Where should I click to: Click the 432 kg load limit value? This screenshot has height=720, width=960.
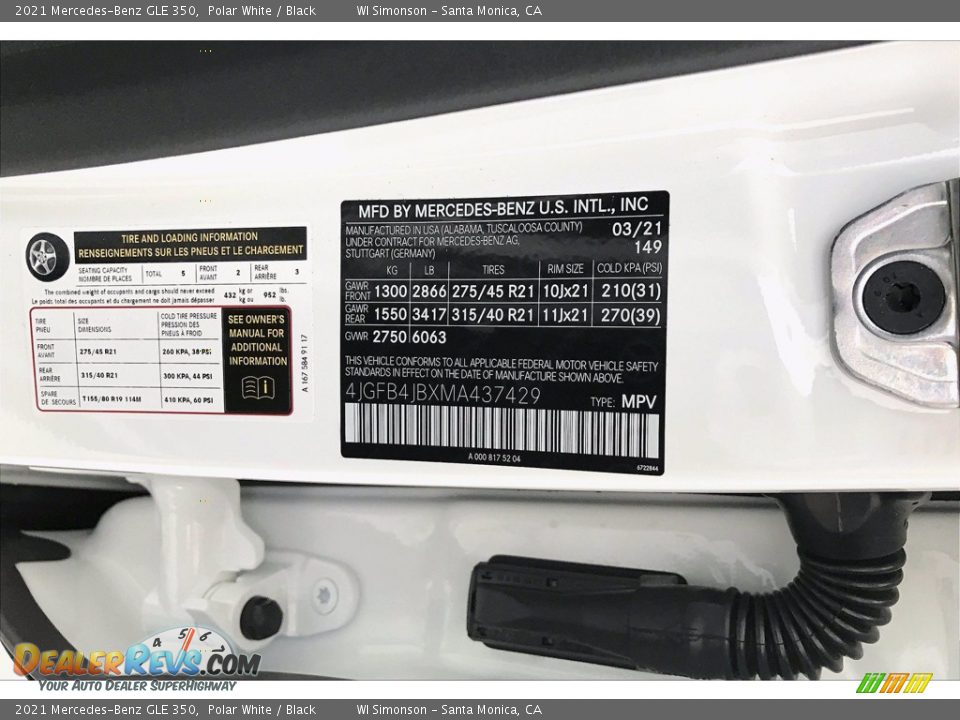tap(230, 295)
